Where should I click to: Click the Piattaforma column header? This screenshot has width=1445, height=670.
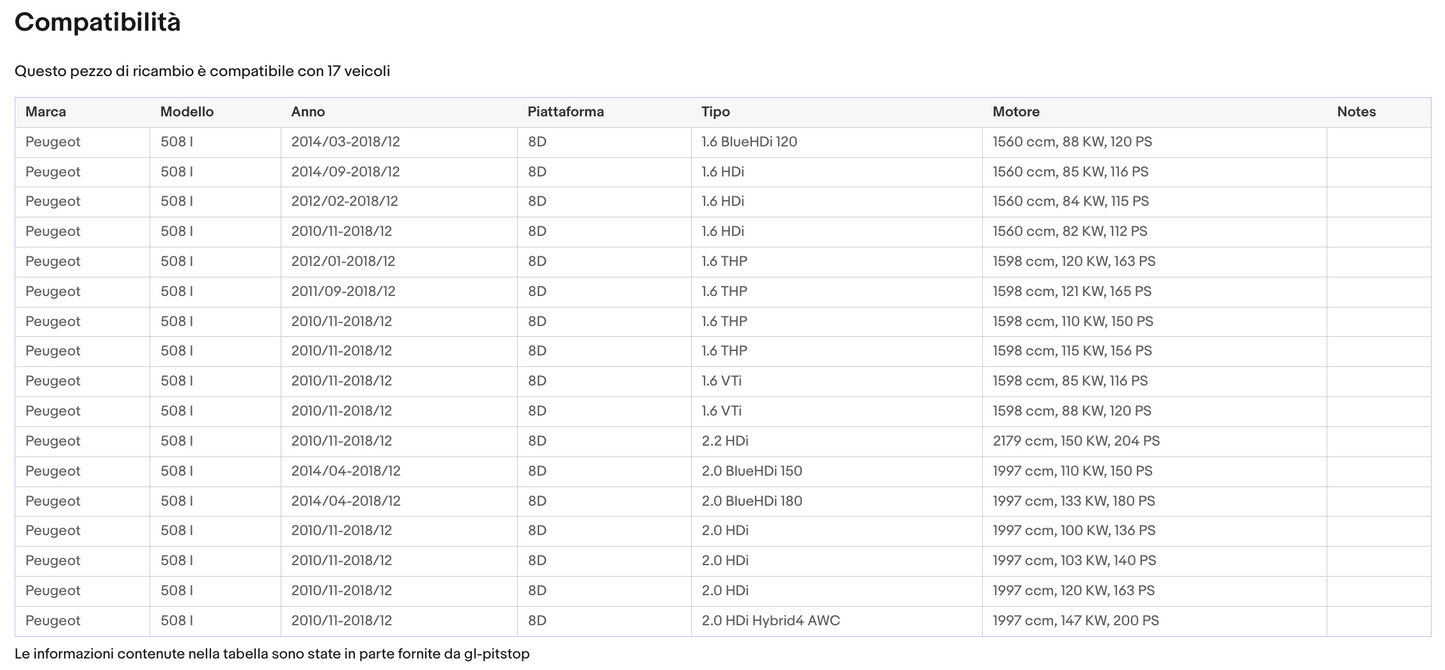tap(566, 112)
